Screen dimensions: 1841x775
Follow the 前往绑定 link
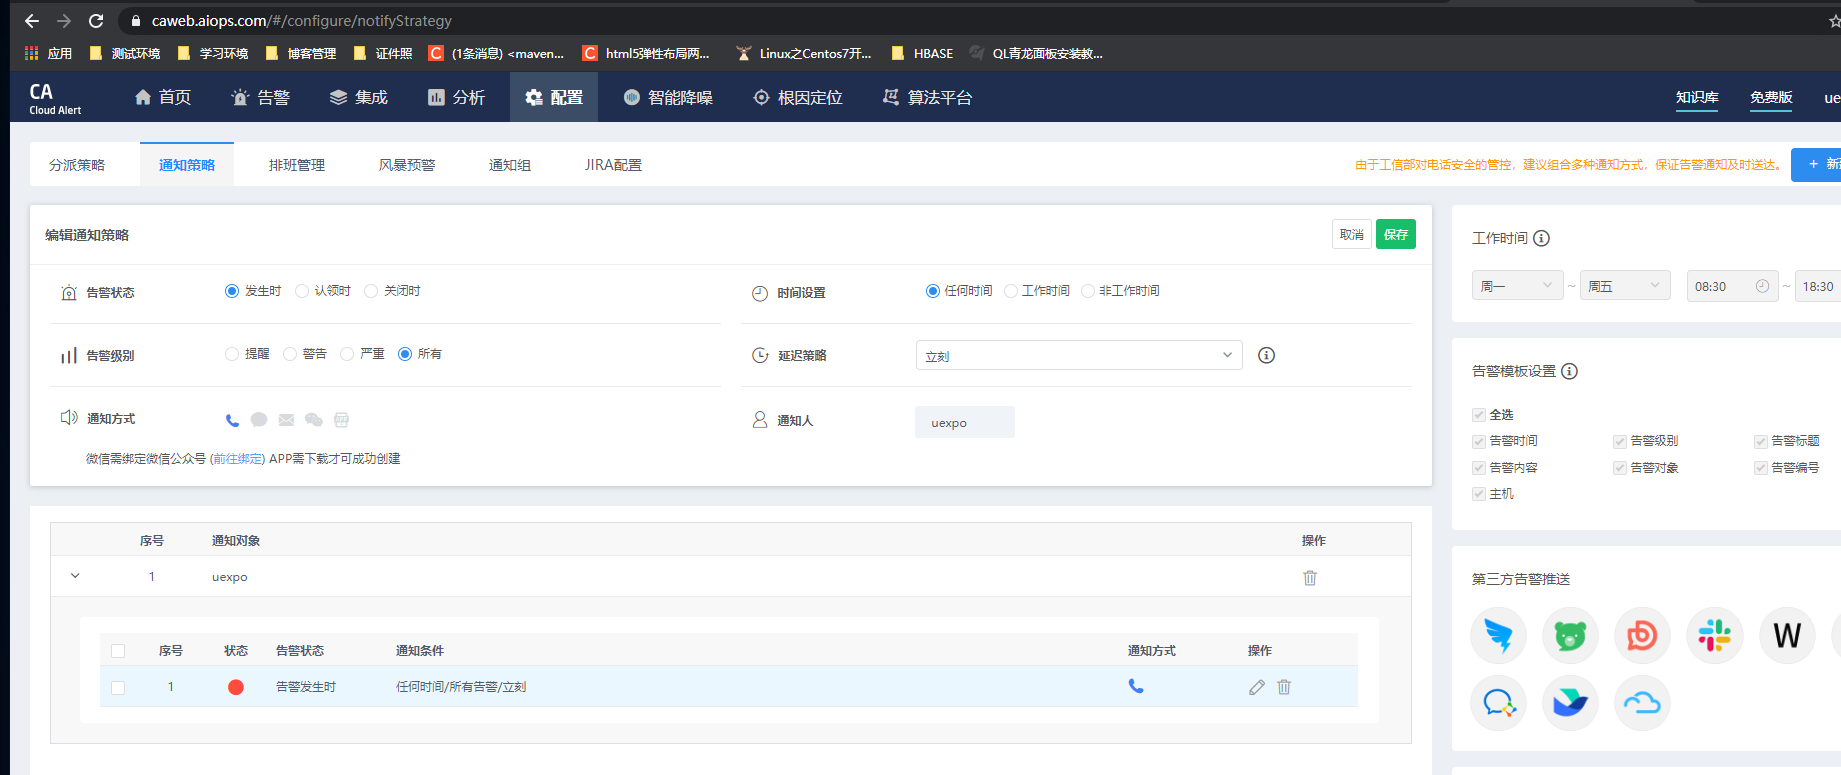(x=238, y=459)
